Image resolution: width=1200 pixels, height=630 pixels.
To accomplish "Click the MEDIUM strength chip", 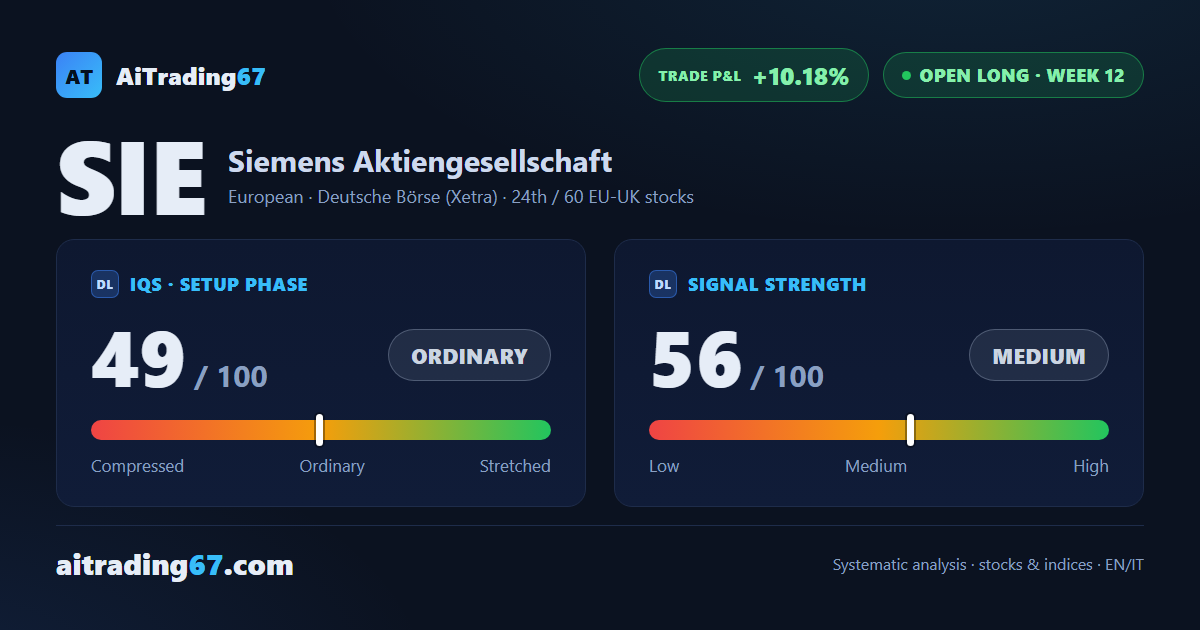I will coord(1039,355).
